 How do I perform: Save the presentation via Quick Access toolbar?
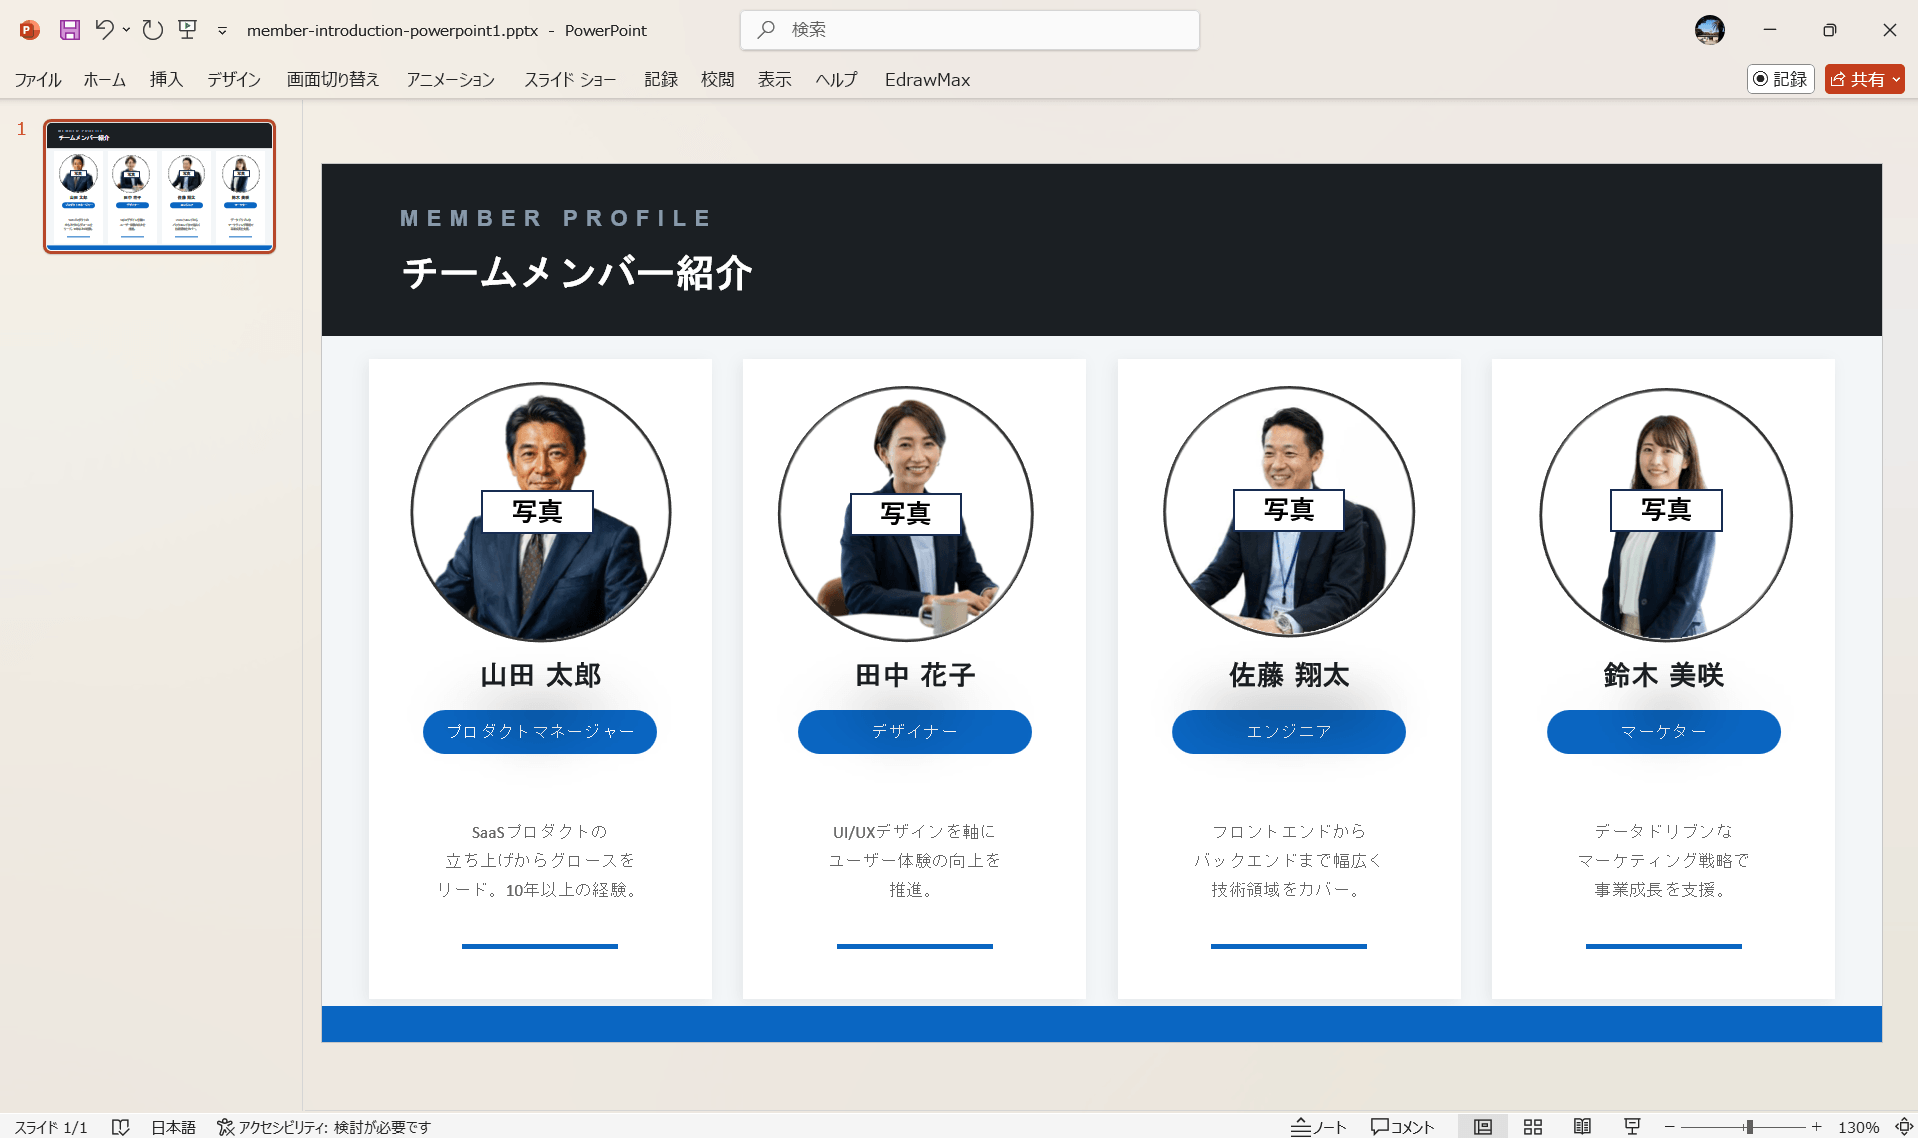69,30
